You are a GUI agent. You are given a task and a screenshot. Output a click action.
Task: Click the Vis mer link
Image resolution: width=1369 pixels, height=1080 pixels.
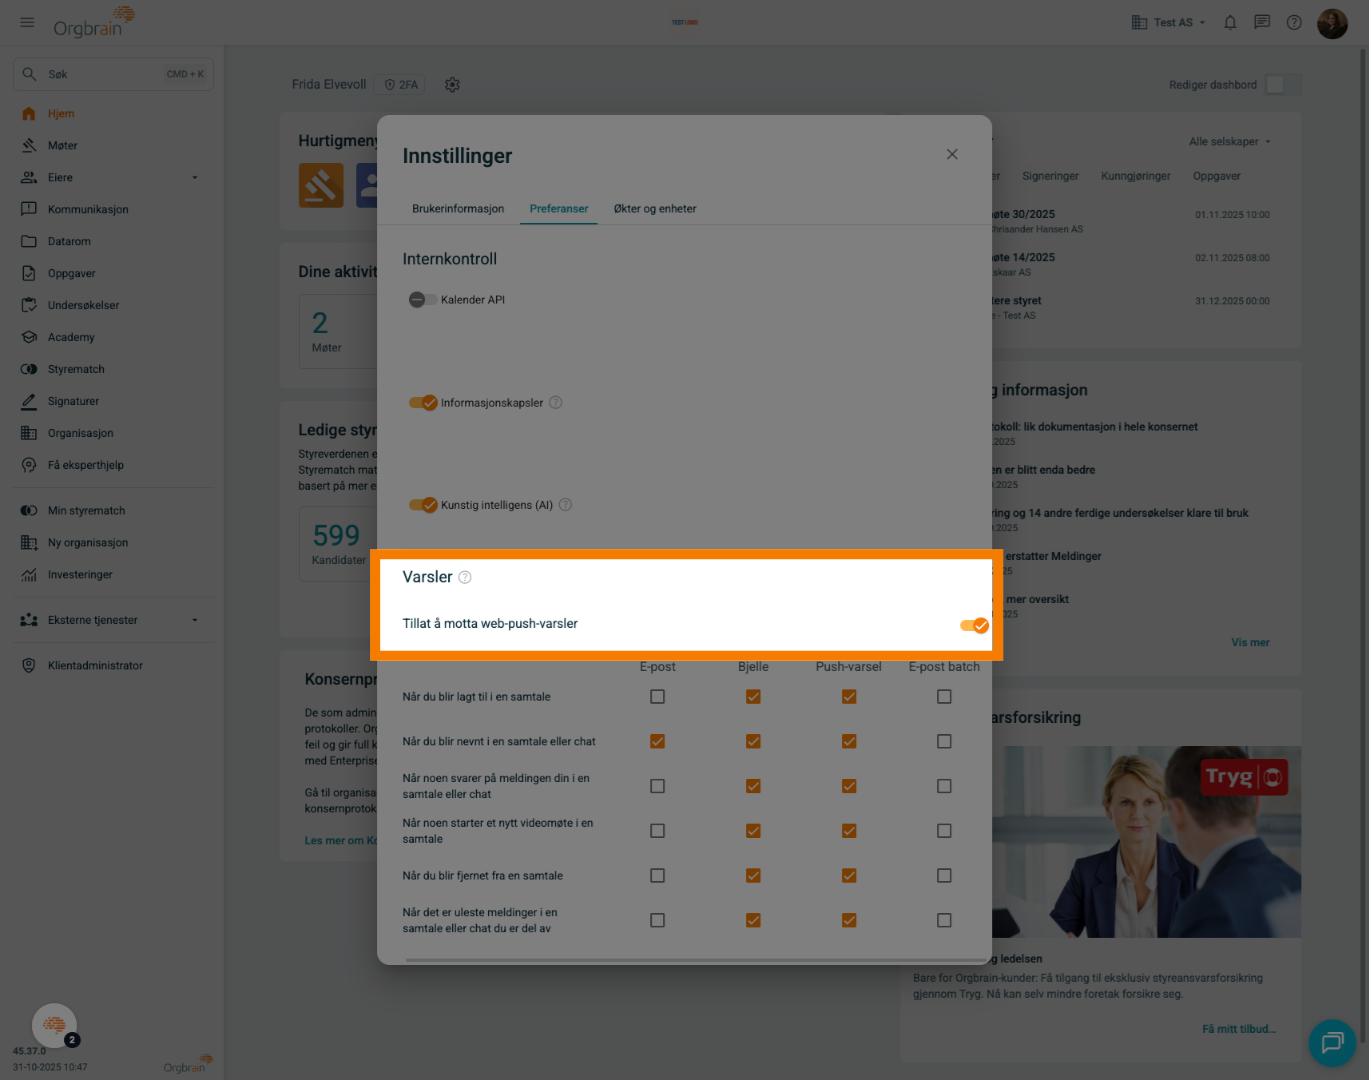click(1250, 643)
